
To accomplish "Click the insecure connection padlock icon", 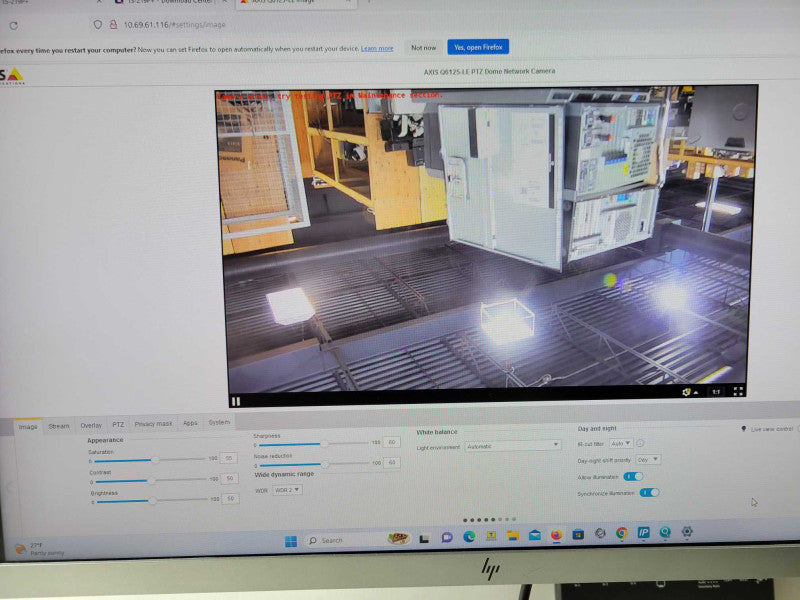I will [x=113, y=24].
